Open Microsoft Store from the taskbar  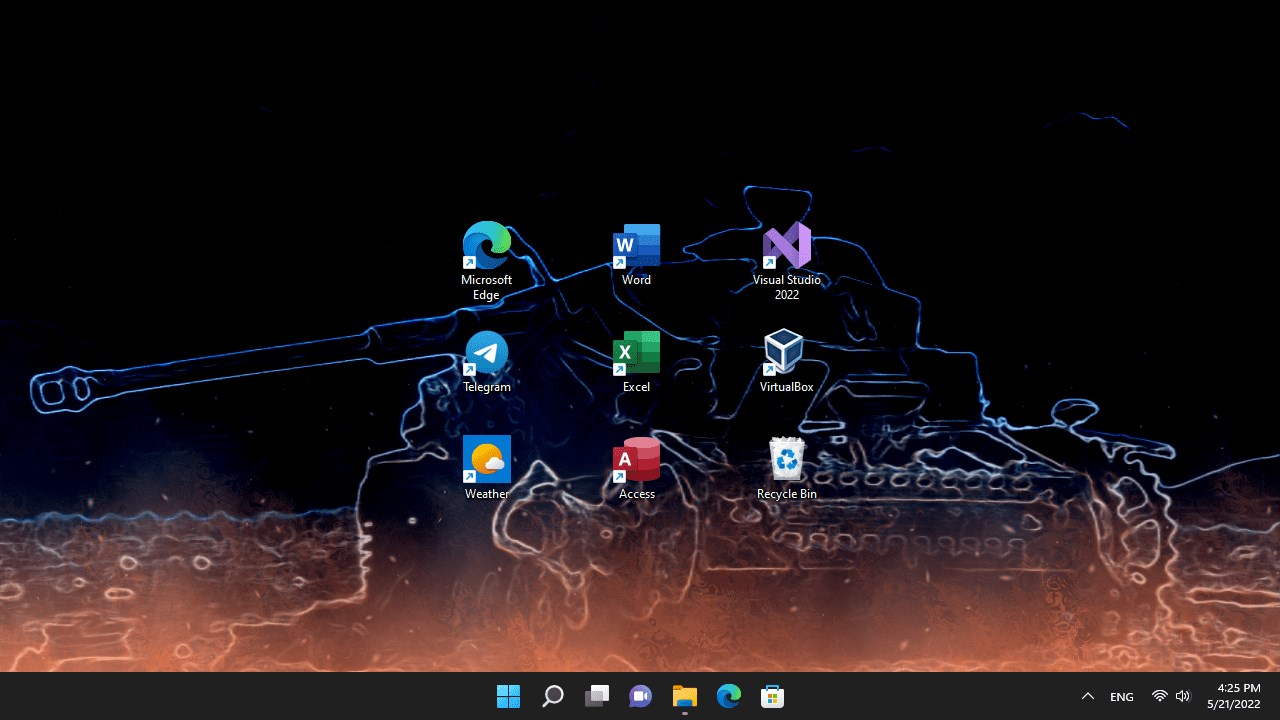click(772, 695)
